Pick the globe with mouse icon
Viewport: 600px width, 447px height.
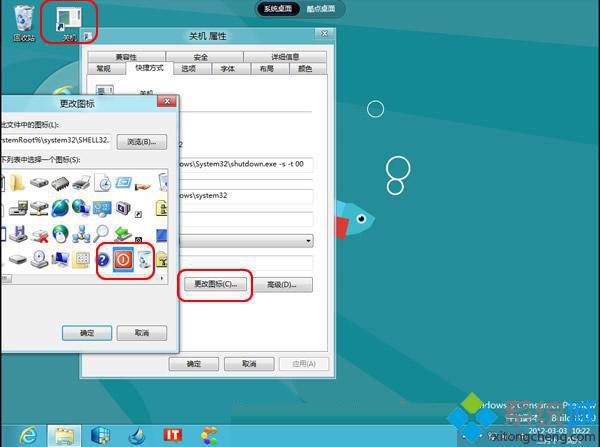coord(60,233)
